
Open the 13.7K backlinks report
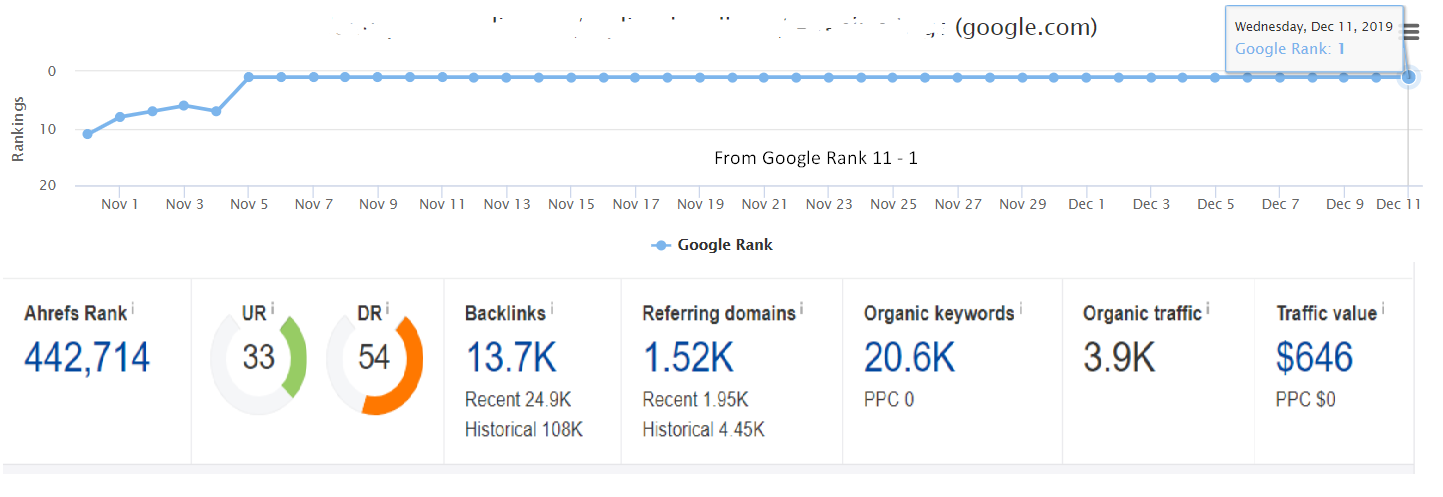(x=510, y=357)
